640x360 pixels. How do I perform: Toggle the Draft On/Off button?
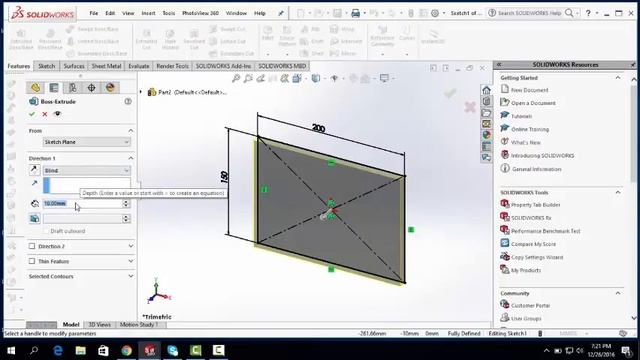pyautogui.click(x=35, y=219)
